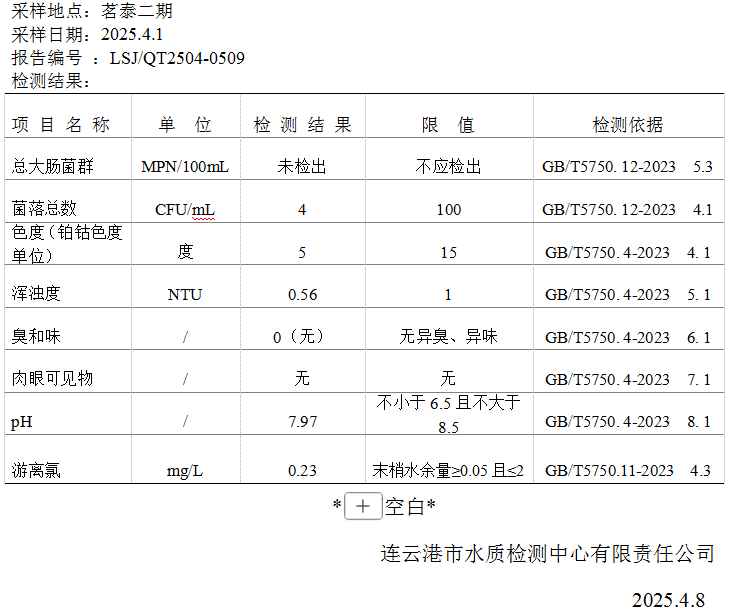
Task: Select the 无异臭、异味 limit cell
Action: tap(448, 337)
